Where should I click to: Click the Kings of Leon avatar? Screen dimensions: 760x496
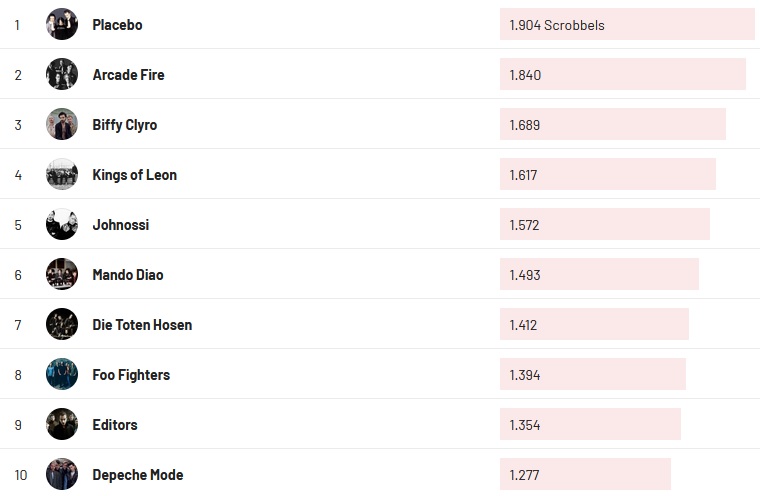click(x=62, y=174)
